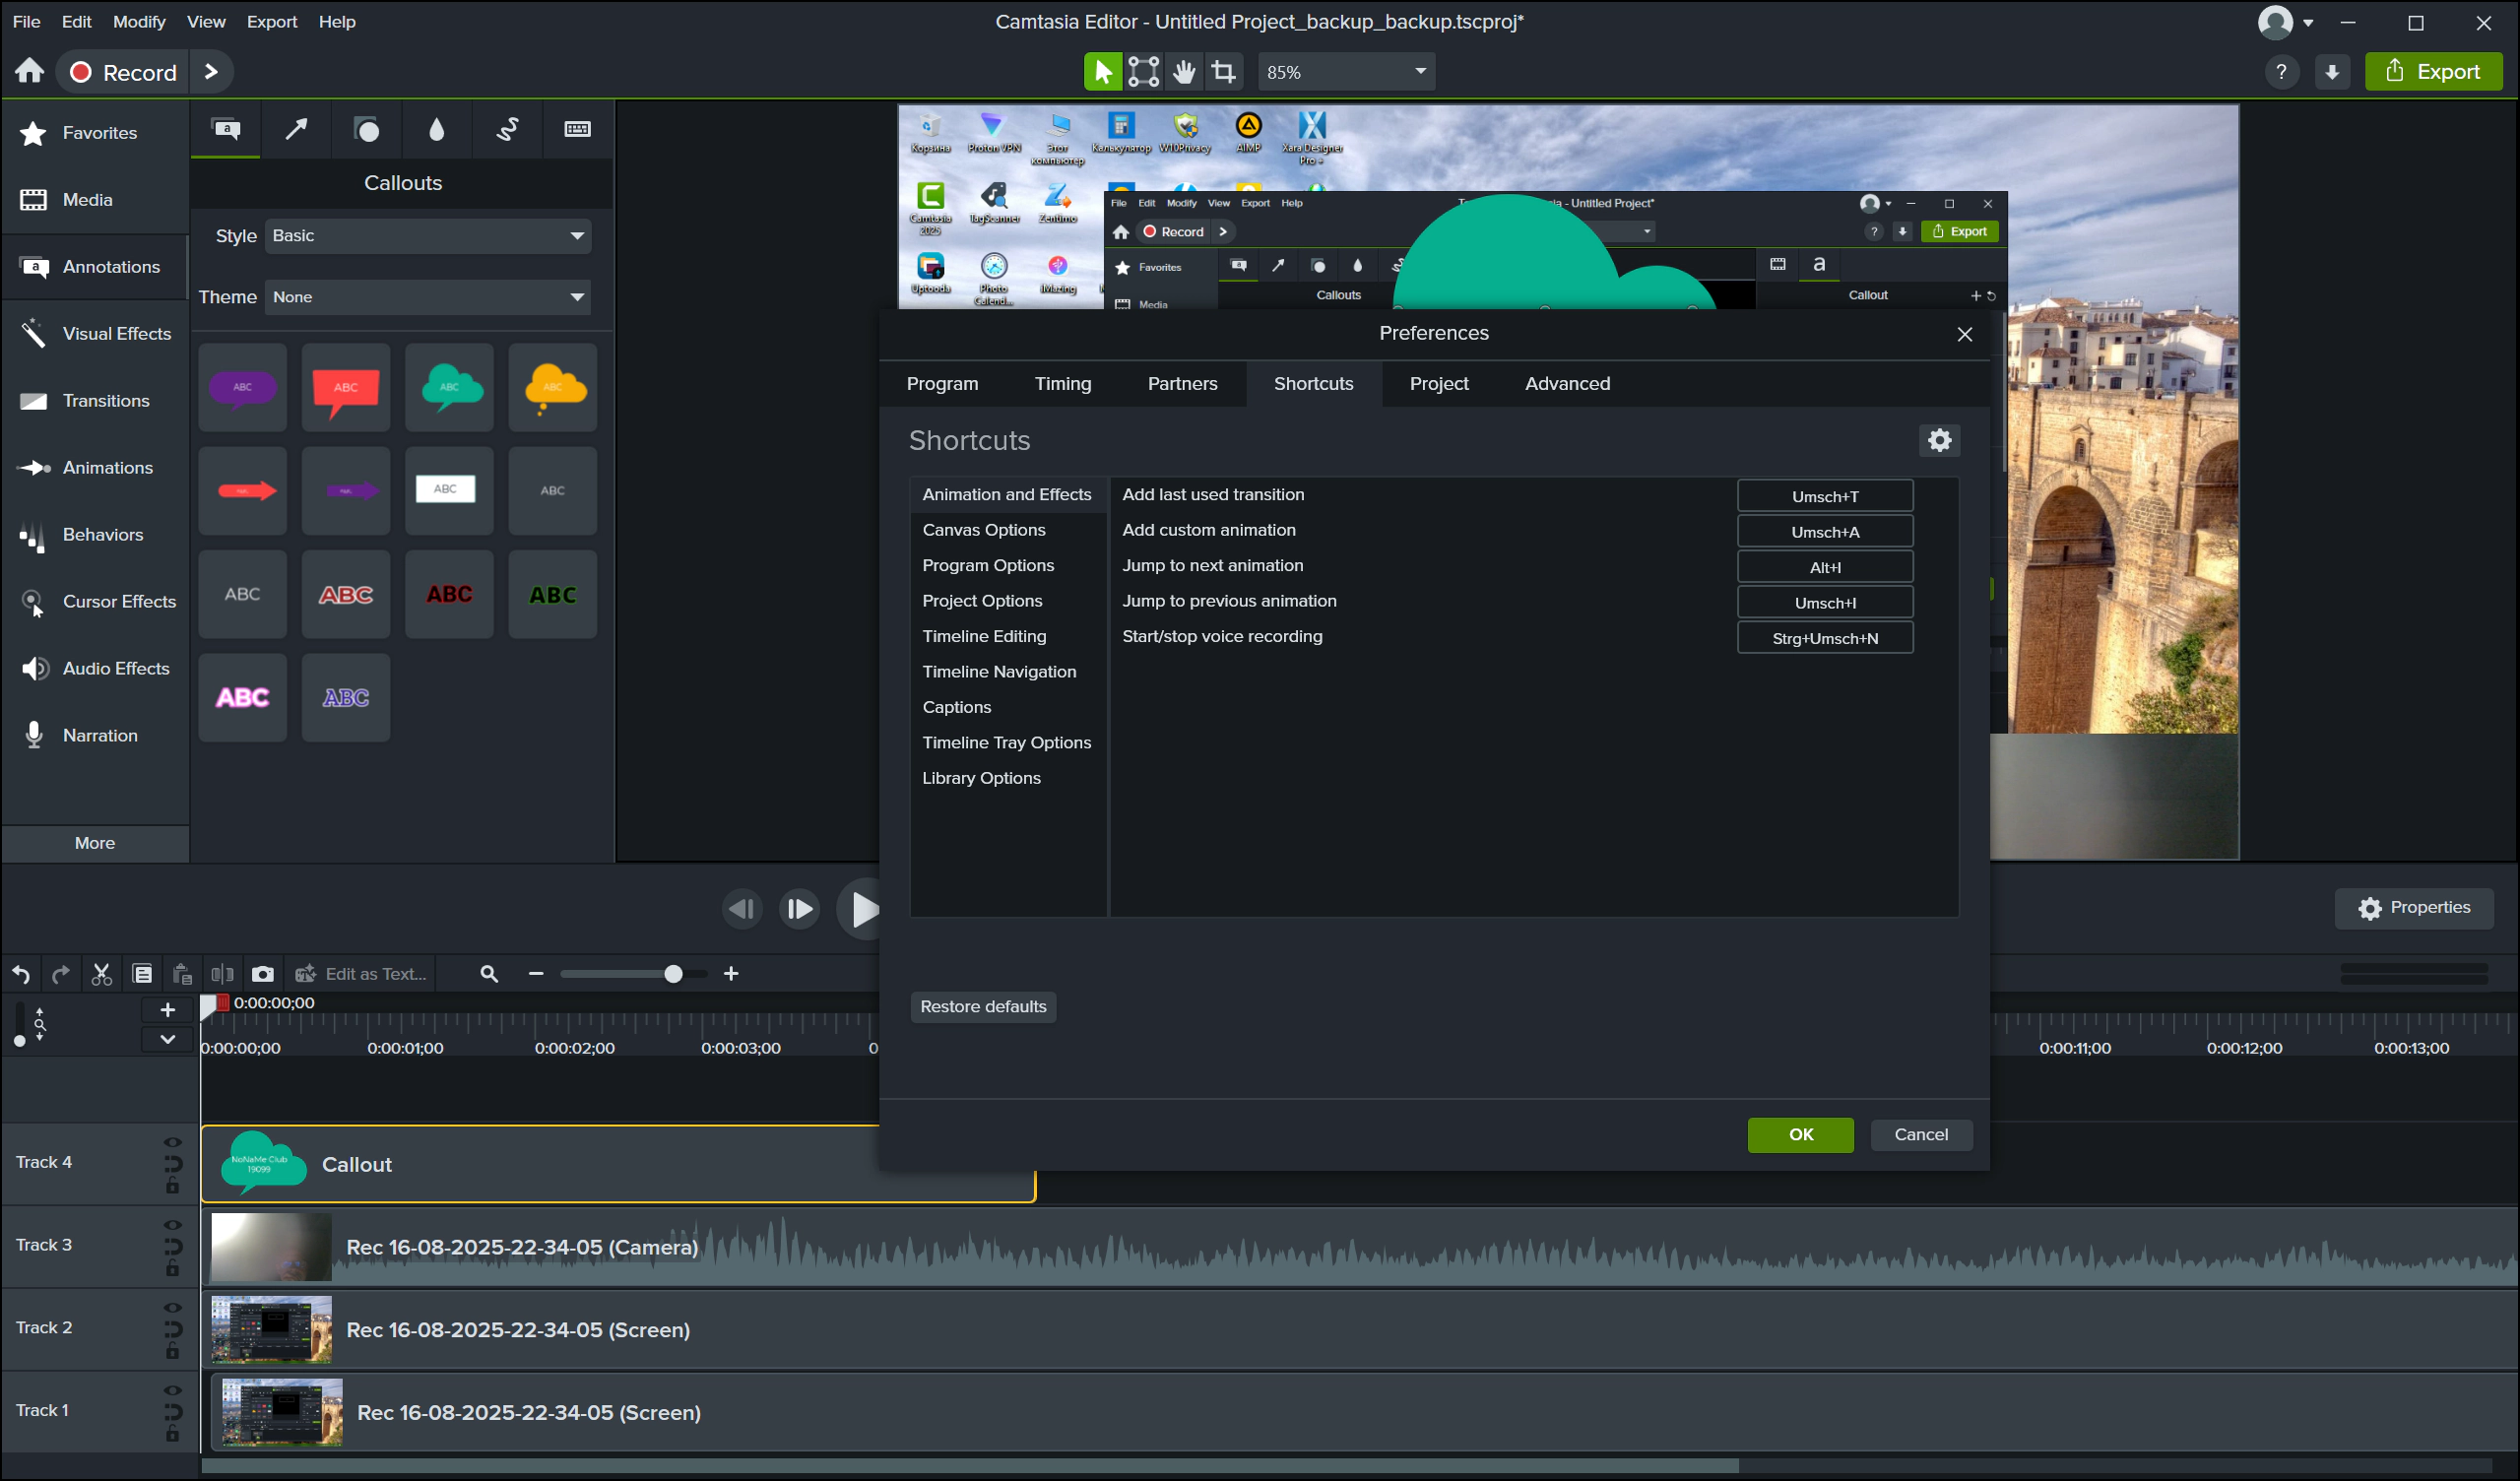Confirm preferences with the OK button

pyautogui.click(x=1800, y=1135)
